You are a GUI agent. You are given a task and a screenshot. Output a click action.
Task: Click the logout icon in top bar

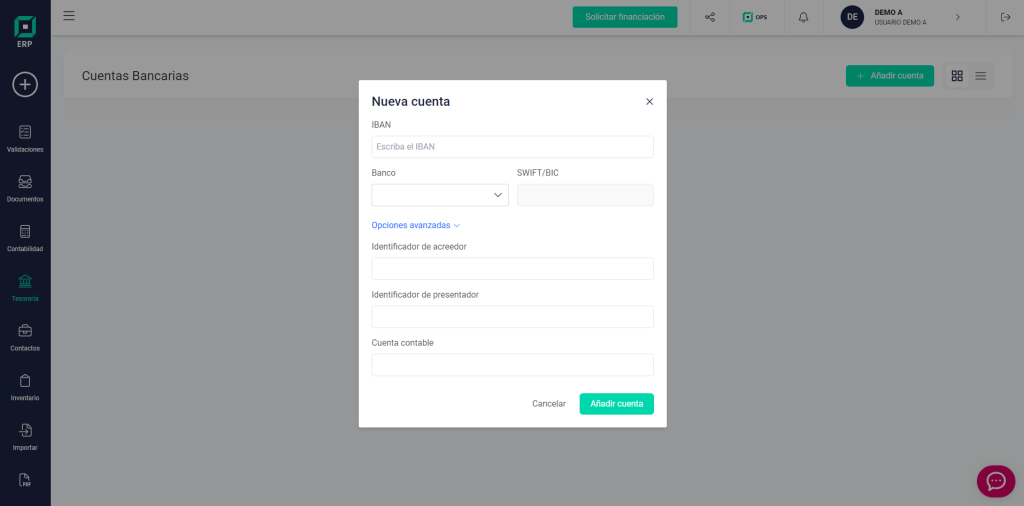coord(1005,17)
